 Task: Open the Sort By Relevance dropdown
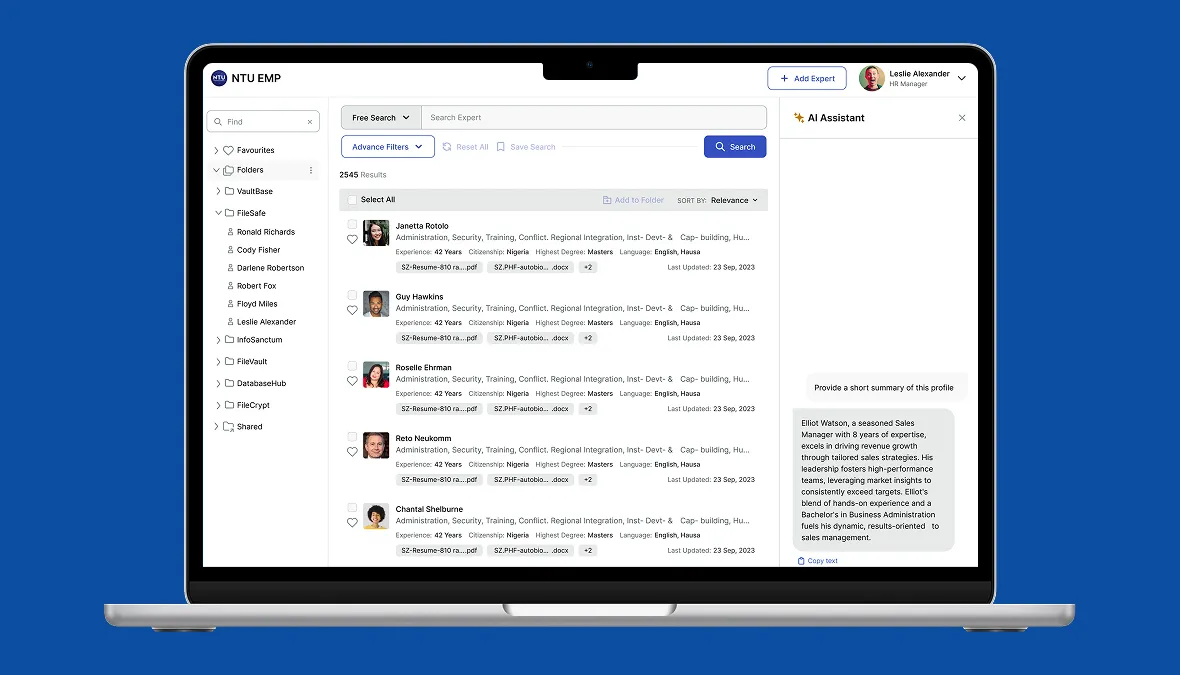(734, 200)
